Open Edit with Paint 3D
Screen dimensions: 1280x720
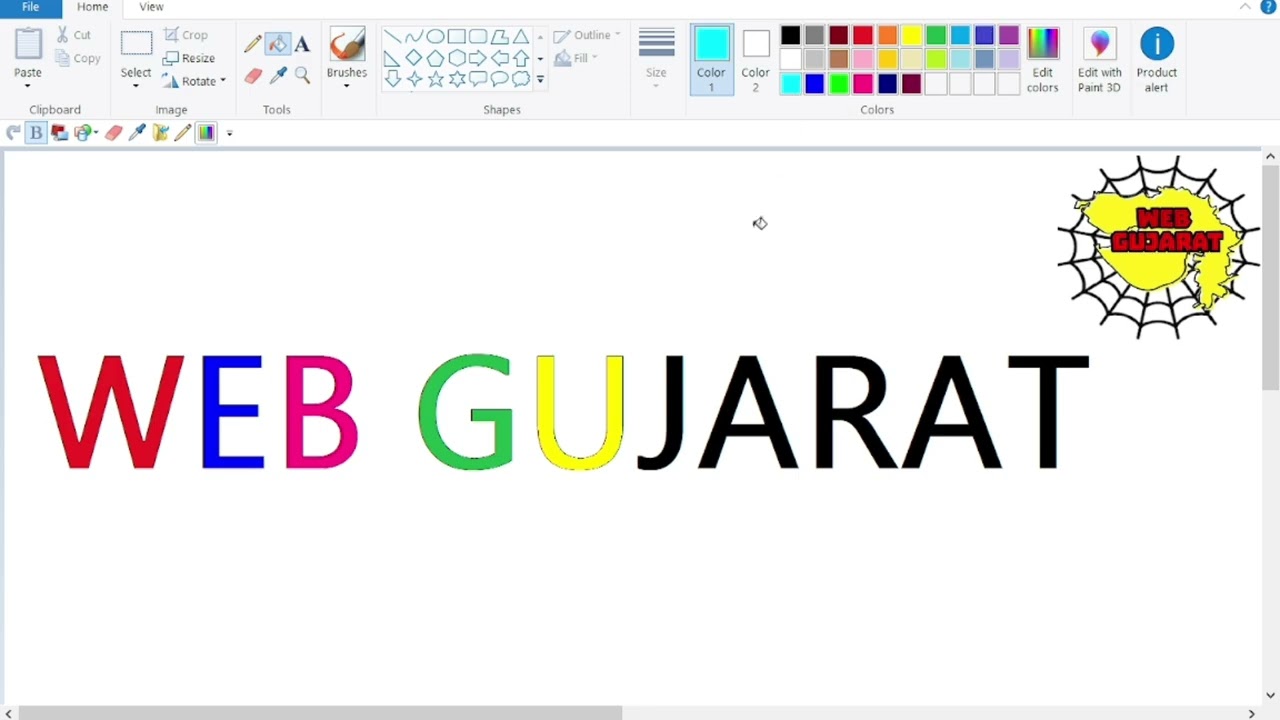click(1099, 60)
